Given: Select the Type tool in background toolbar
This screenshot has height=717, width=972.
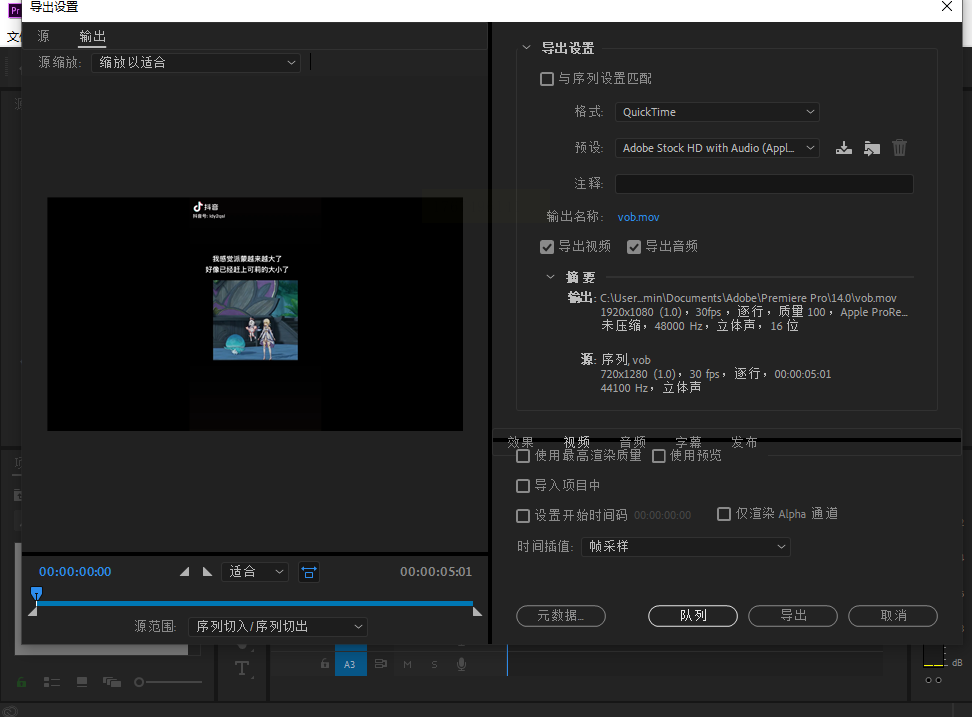Looking at the screenshot, I should 242,668.
